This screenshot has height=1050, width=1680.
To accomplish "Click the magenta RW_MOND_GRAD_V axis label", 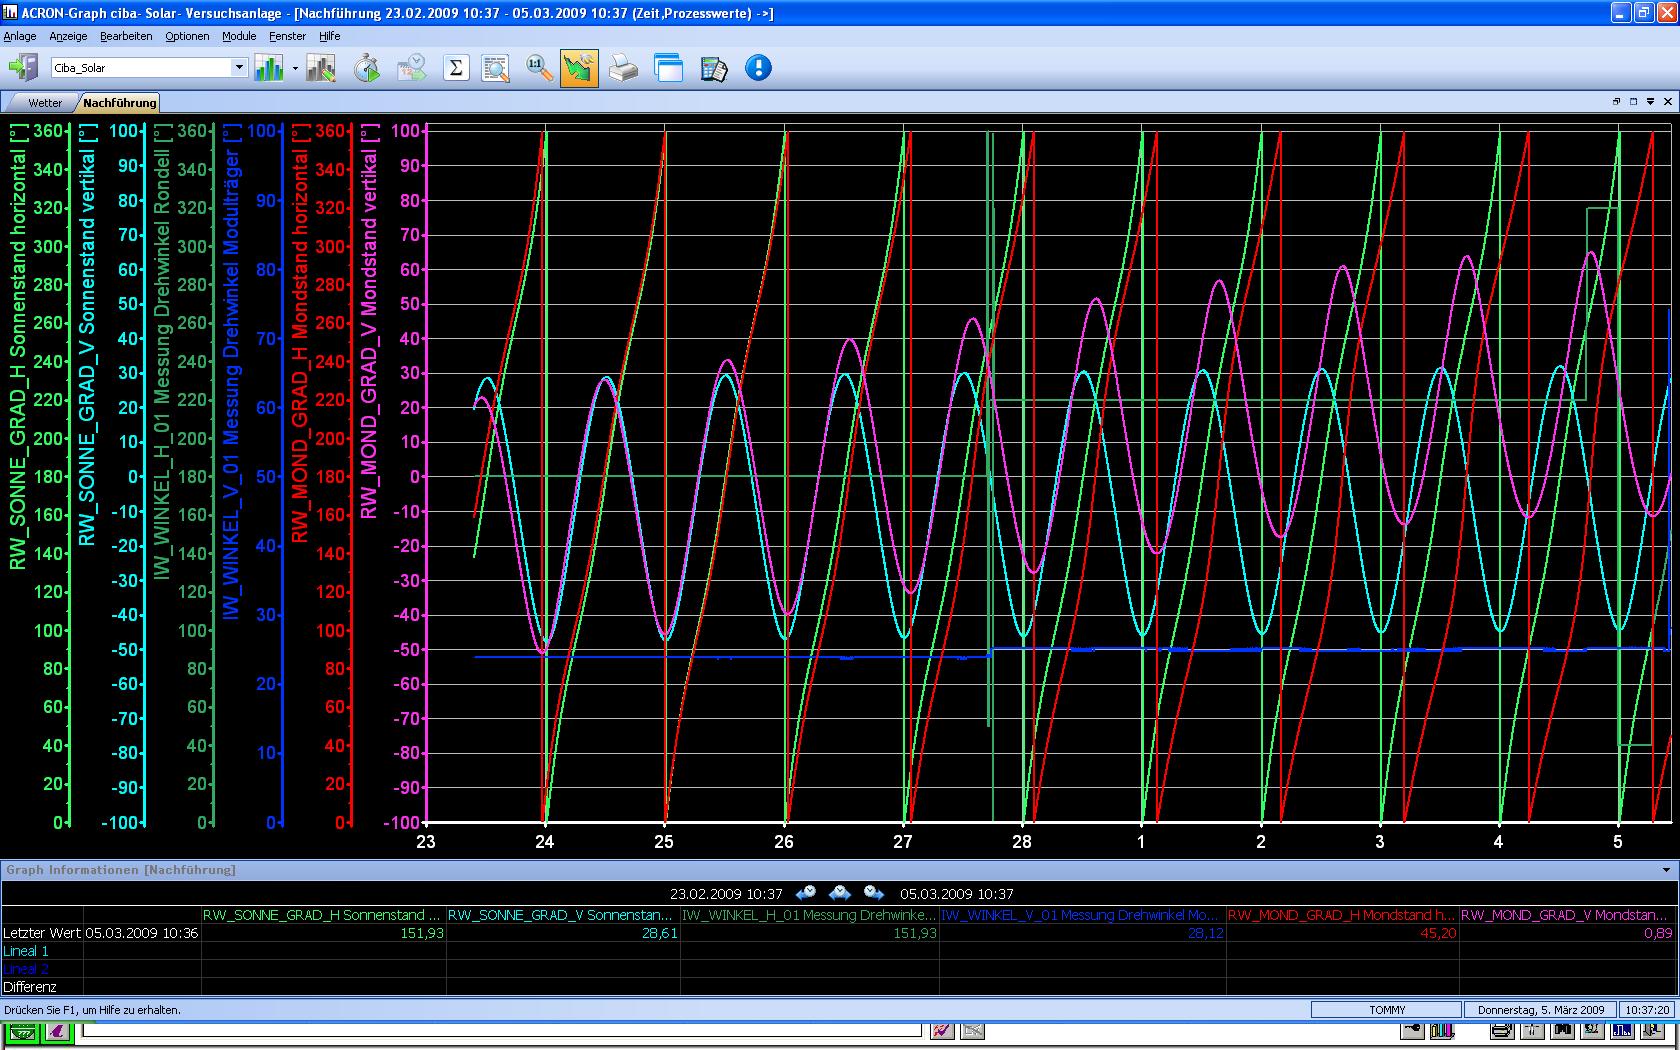I will [369, 320].
